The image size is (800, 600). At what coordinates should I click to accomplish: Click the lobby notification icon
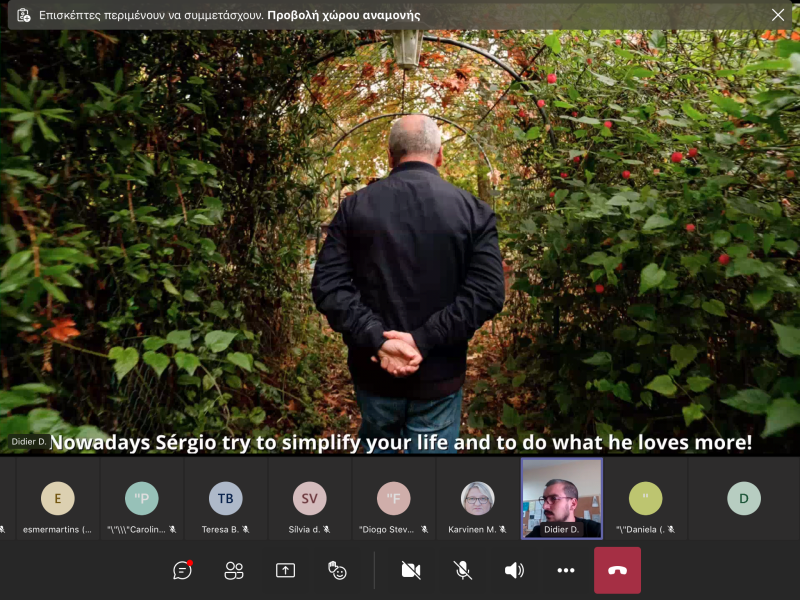pos(23,15)
